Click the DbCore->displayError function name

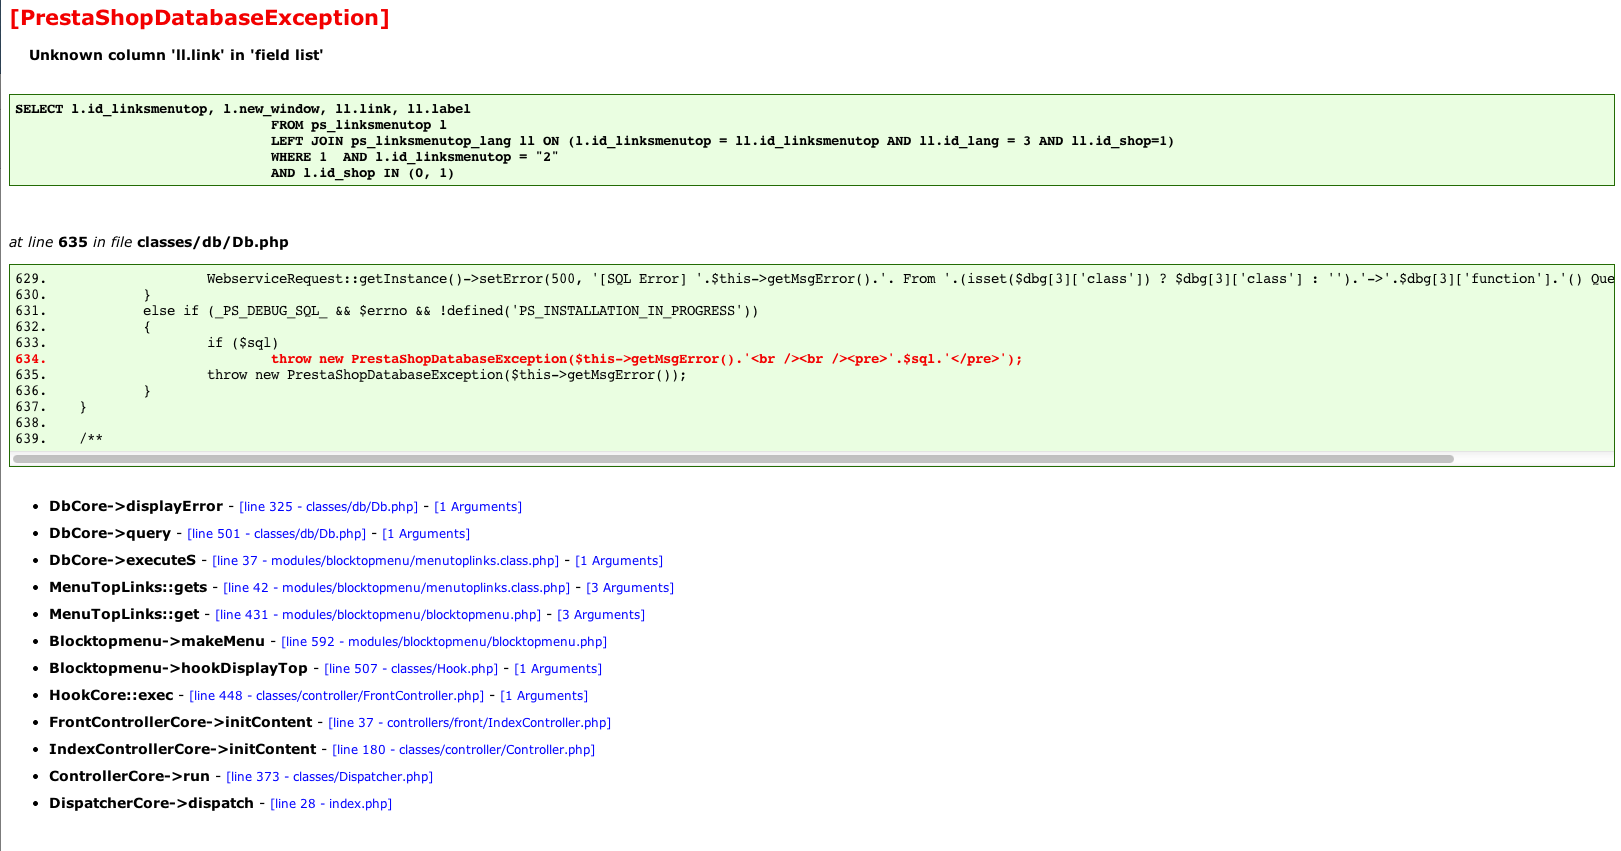pos(136,507)
